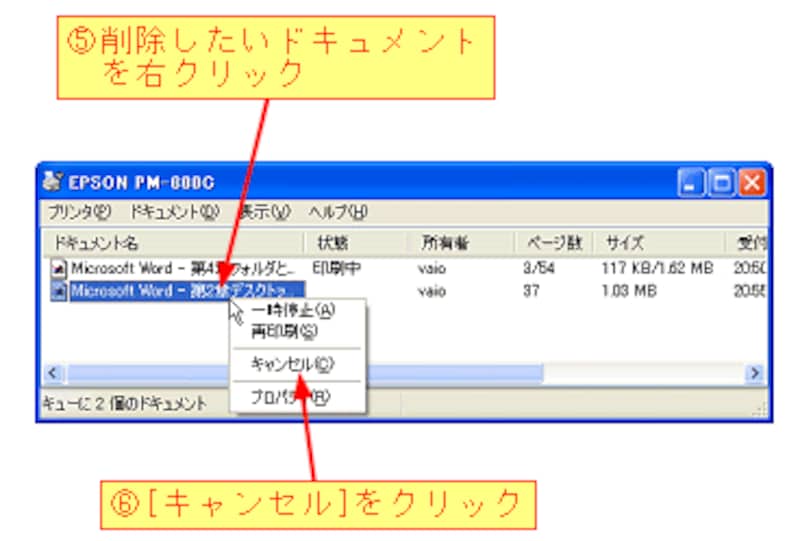Screen dimensions: 800x541
Task: Click the 1.03 MB size value
Action: (629, 290)
